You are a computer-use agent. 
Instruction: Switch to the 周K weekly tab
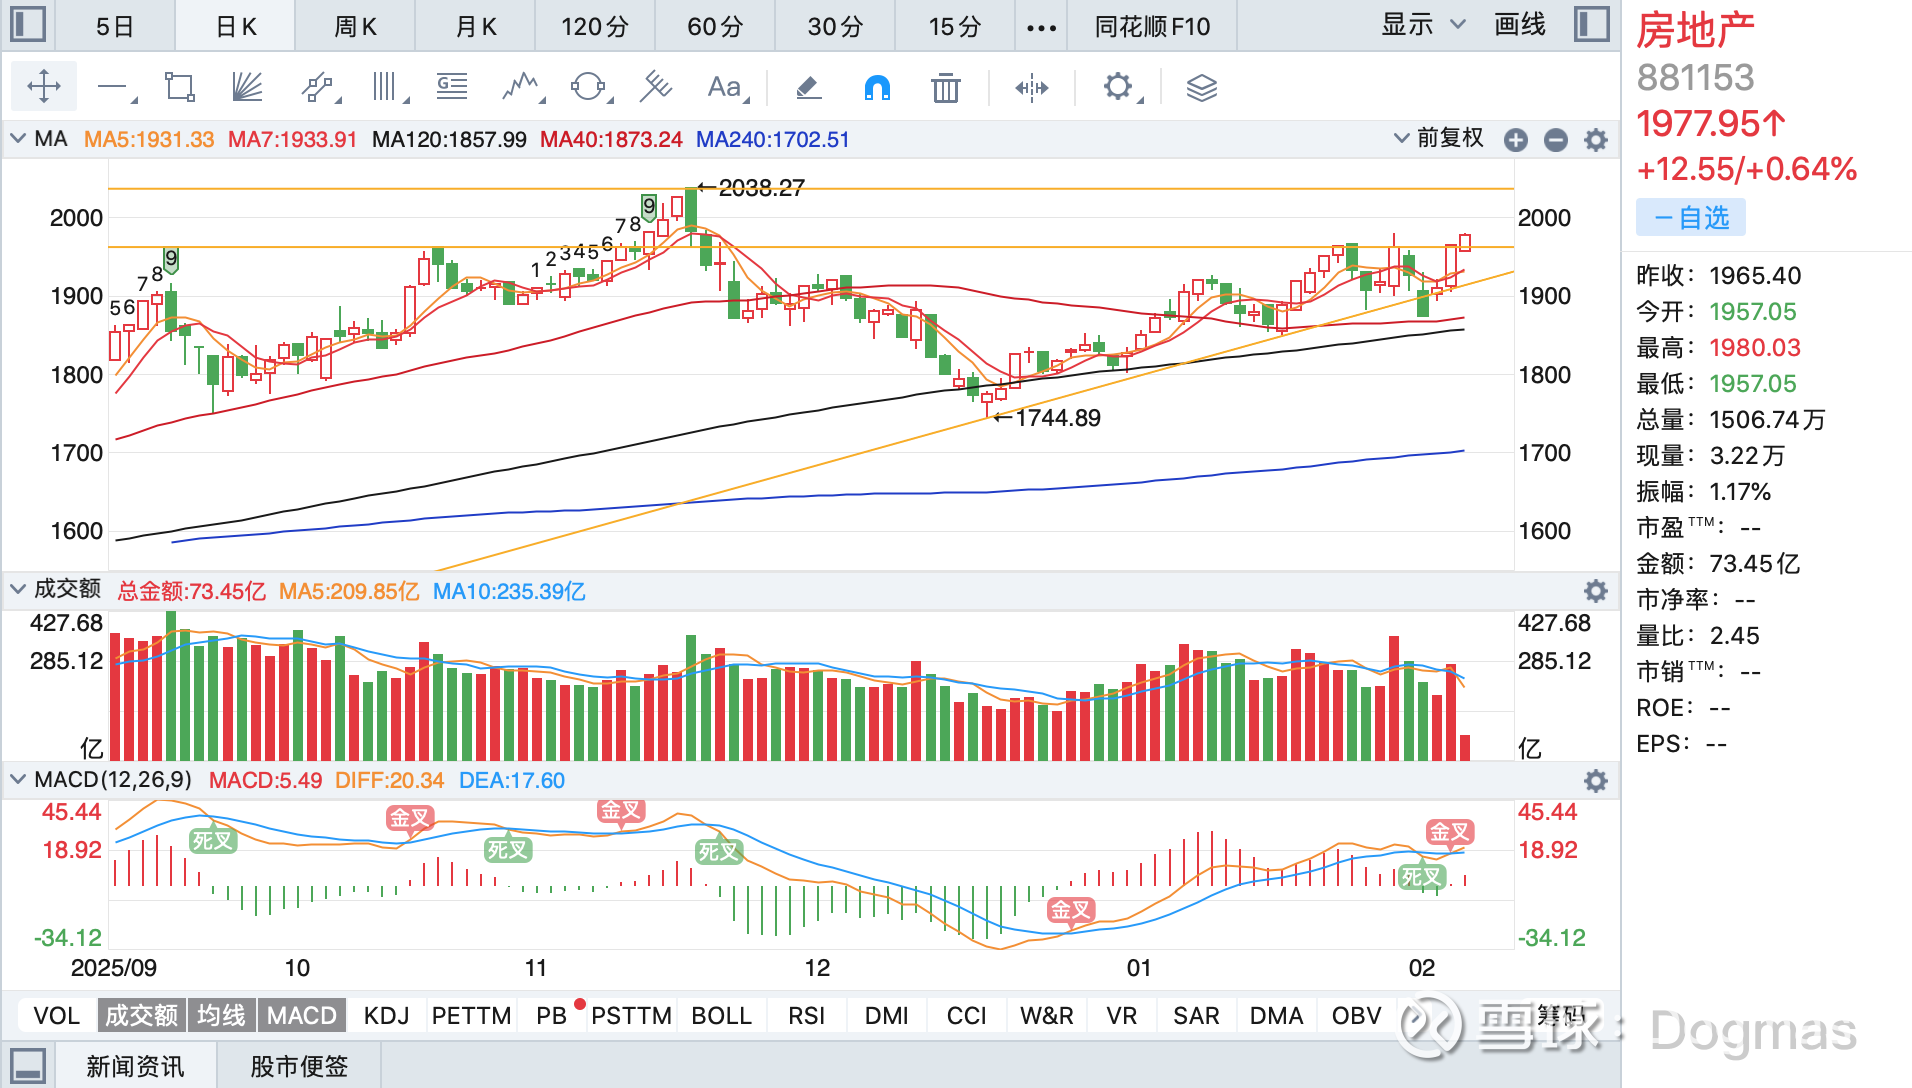355,26
